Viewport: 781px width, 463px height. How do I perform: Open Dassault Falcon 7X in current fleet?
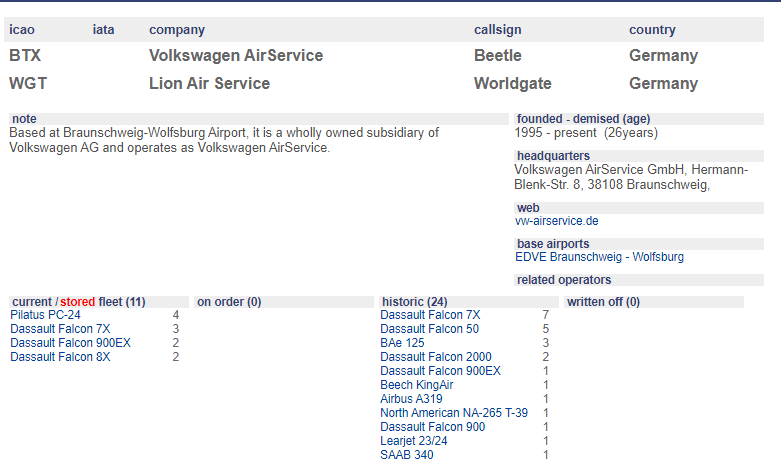point(60,329)
